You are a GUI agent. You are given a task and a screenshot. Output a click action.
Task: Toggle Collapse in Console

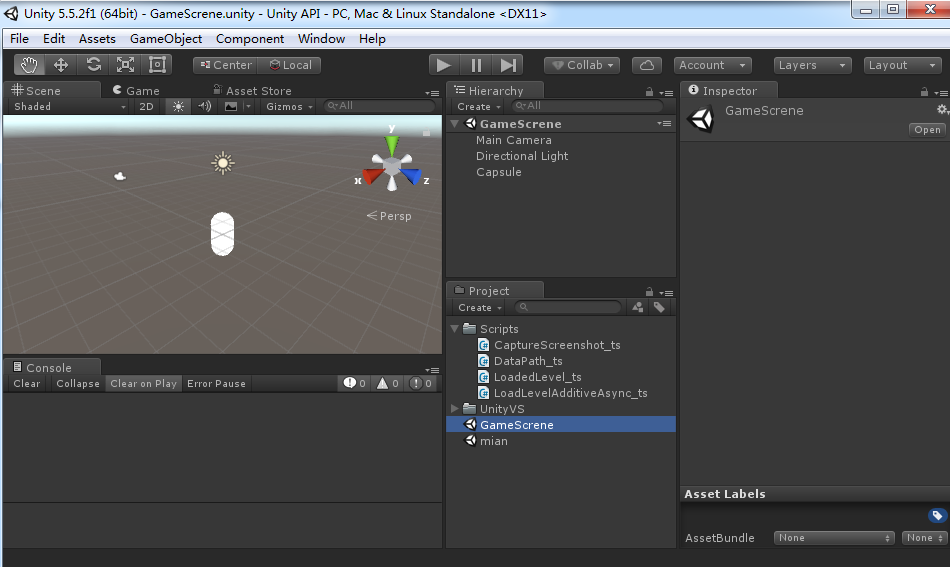coord(78,383)
